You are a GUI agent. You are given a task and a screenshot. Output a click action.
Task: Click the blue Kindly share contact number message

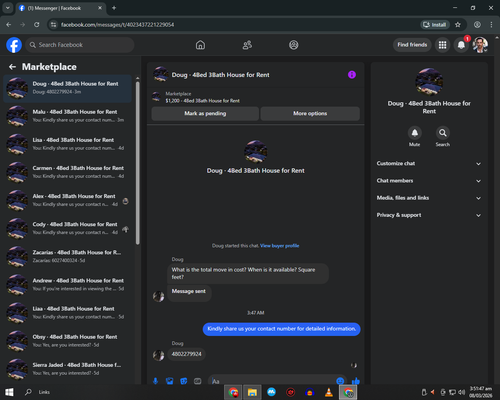(282, 329)
